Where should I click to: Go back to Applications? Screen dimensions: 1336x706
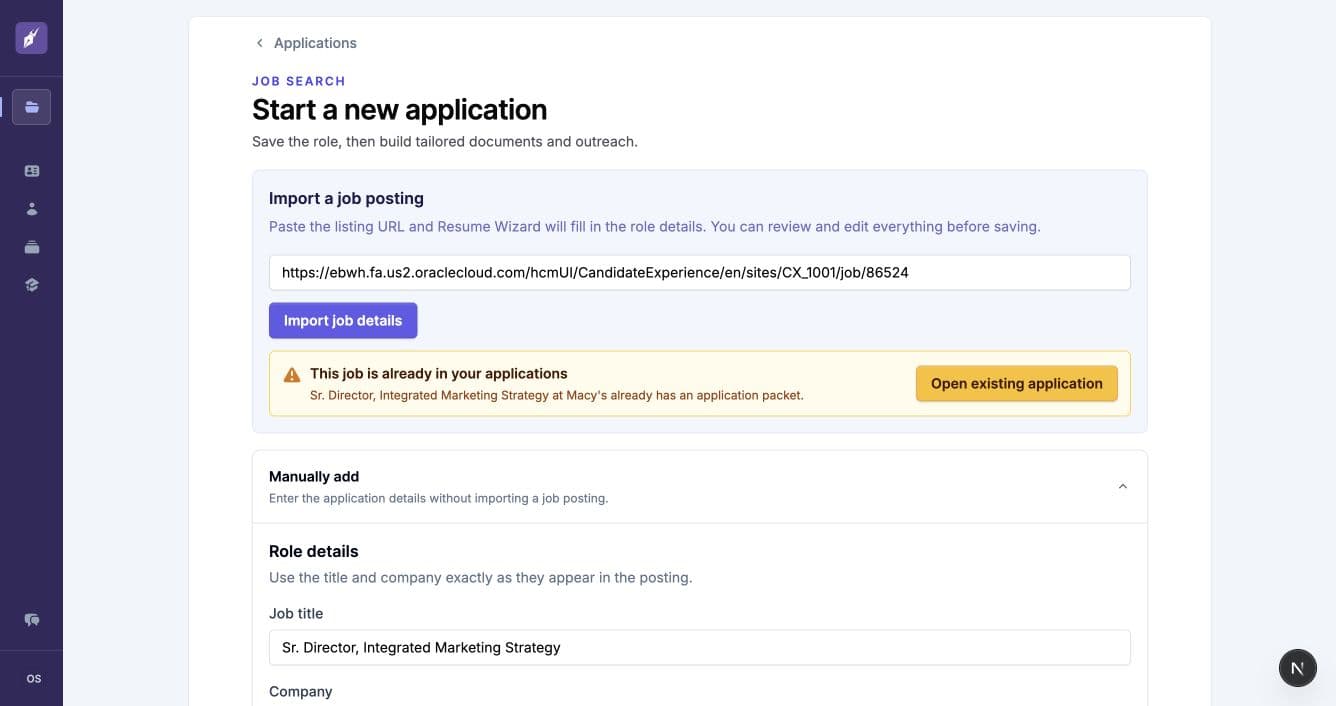(x=315, y=43)
